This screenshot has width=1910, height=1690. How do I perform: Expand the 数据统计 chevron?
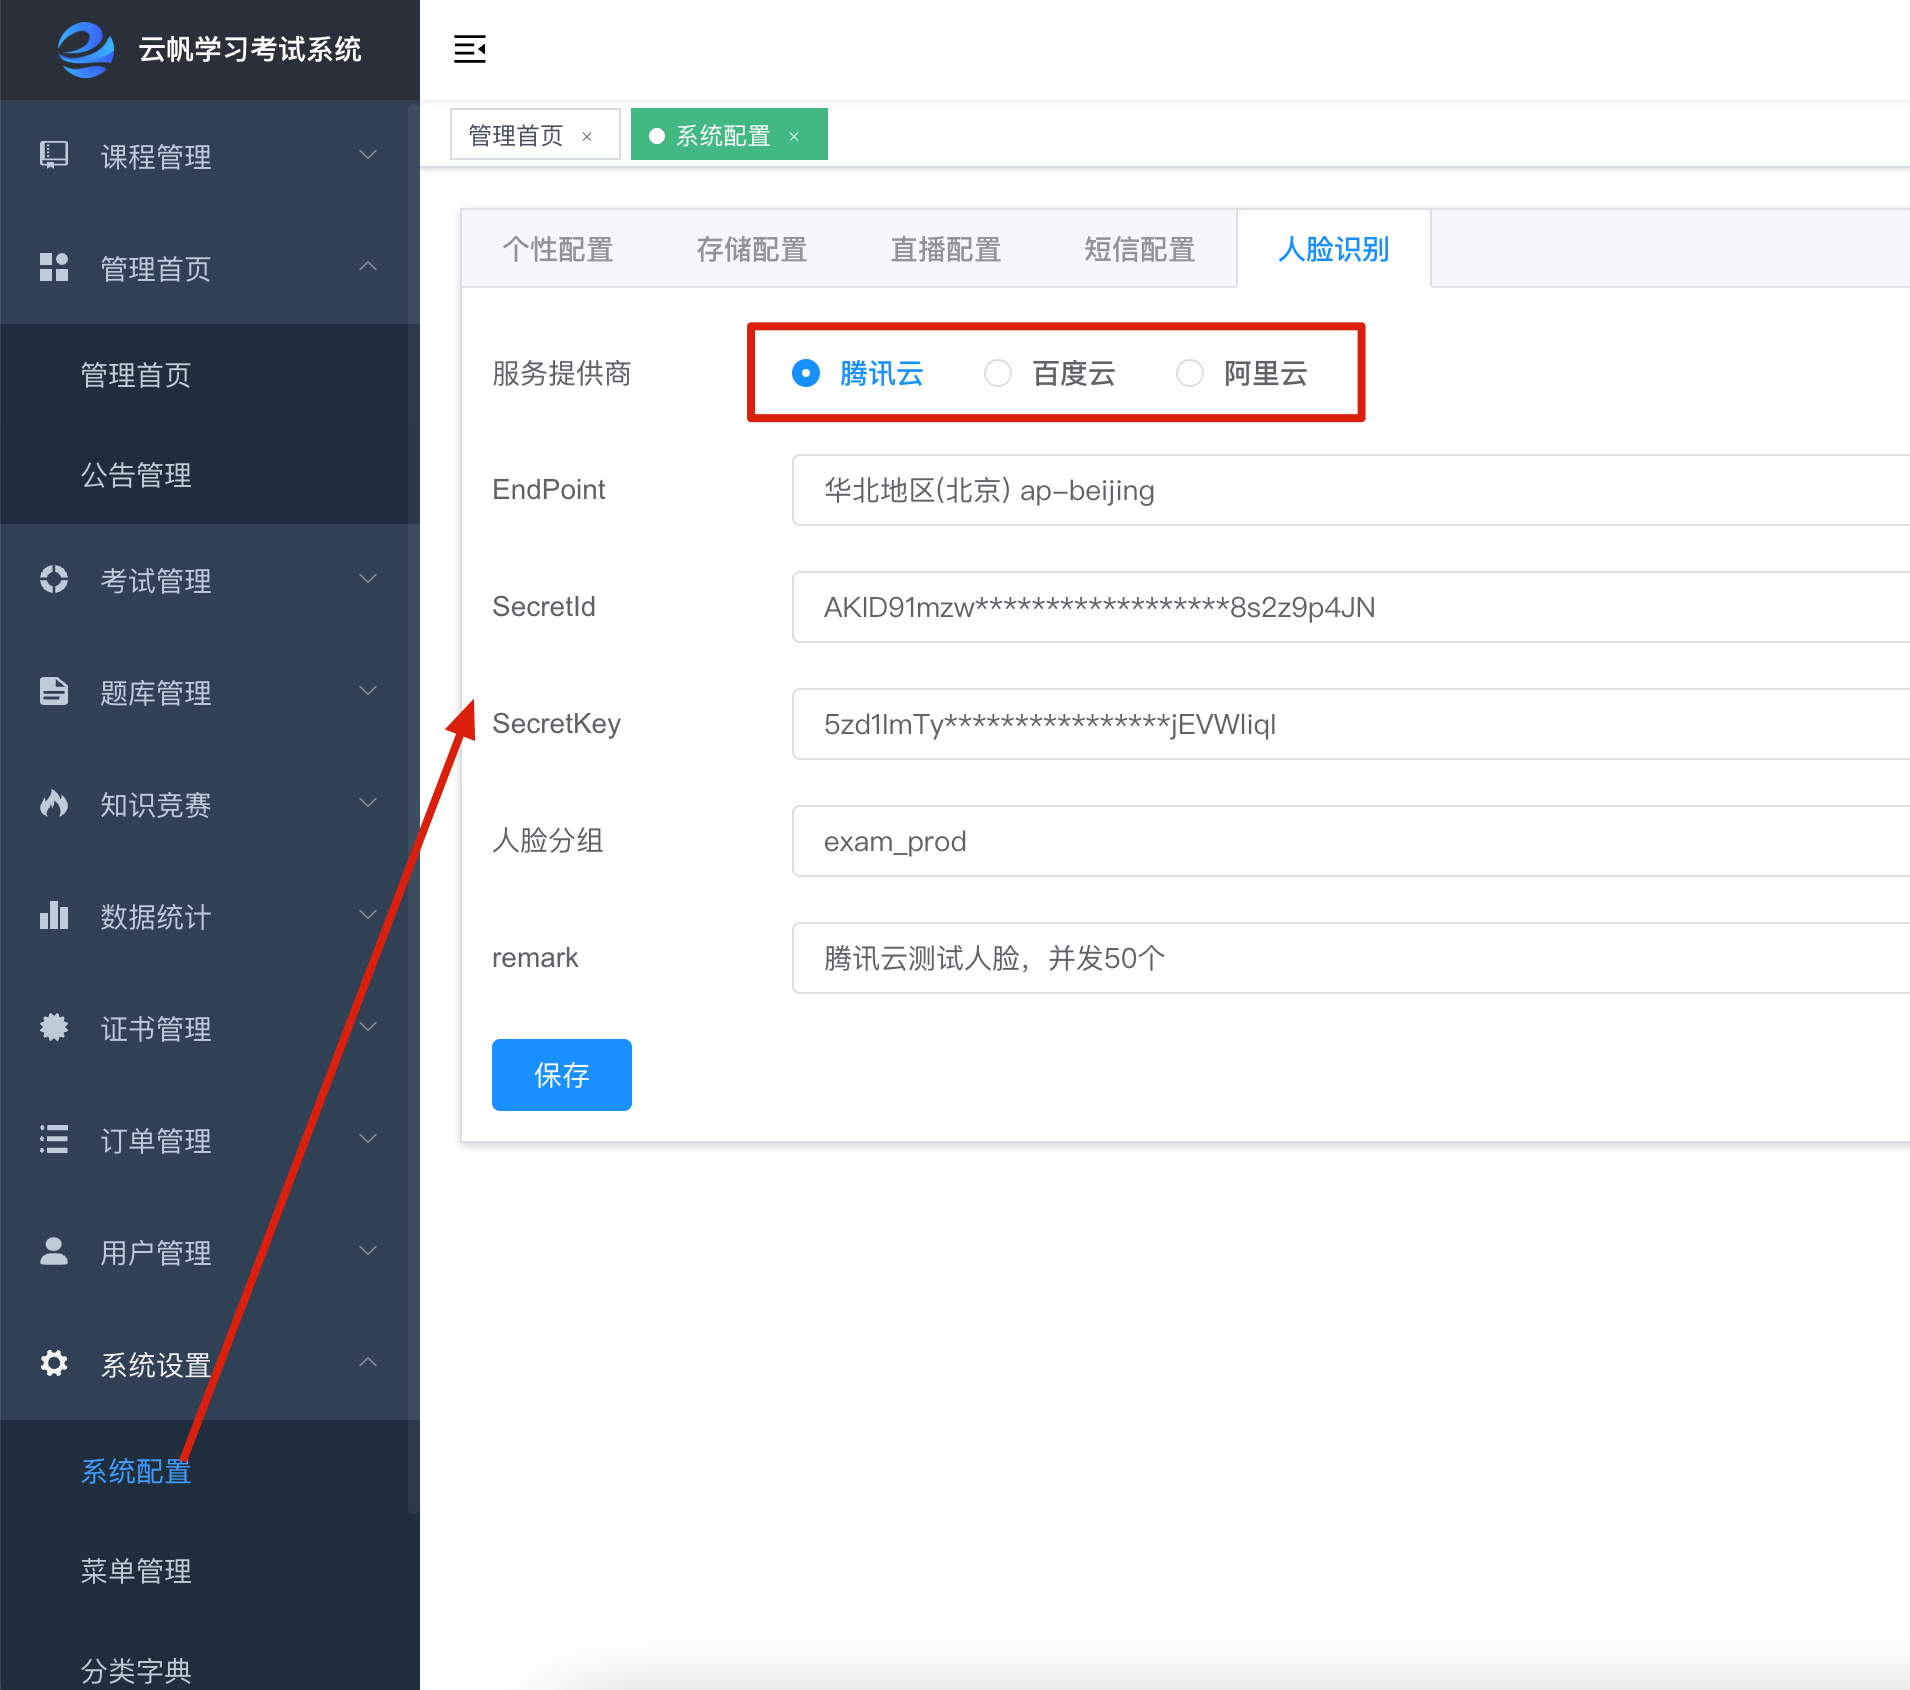point(368,915)
